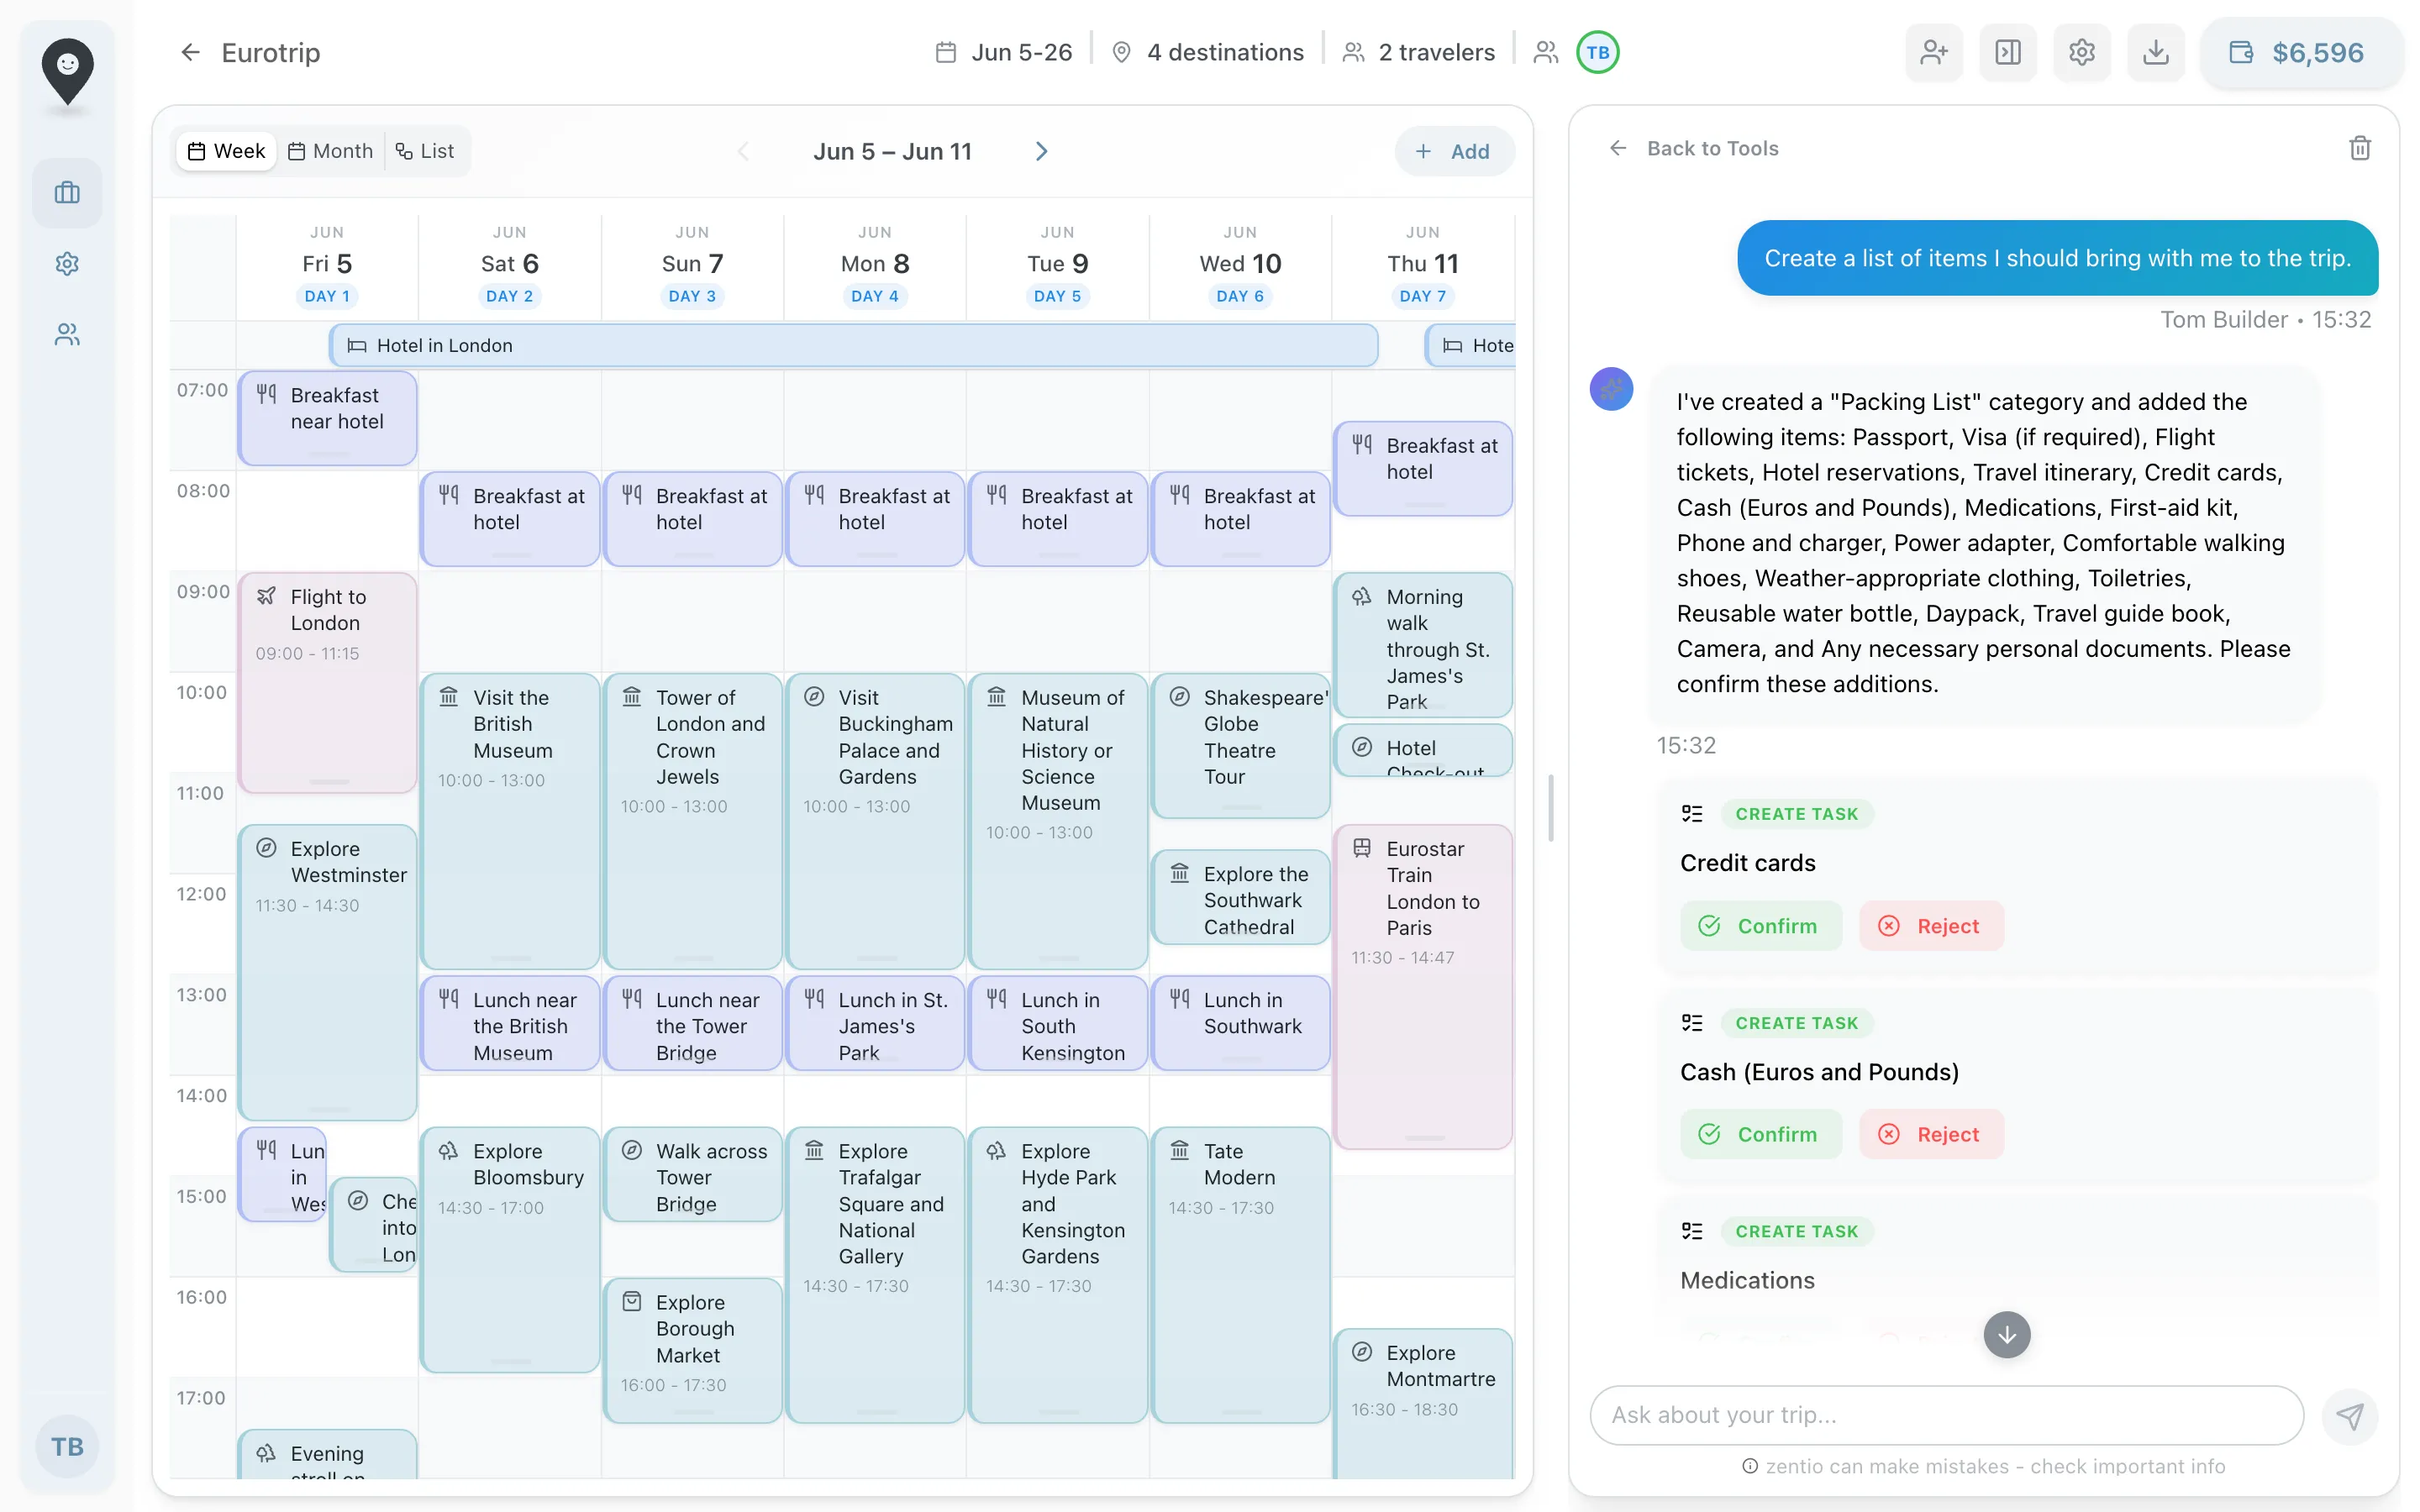Click the trash icon in chat panel
Image resolution: width=2420 pixels, height=1512 pixels.
pyautogui.click(x=2359, y=148)
